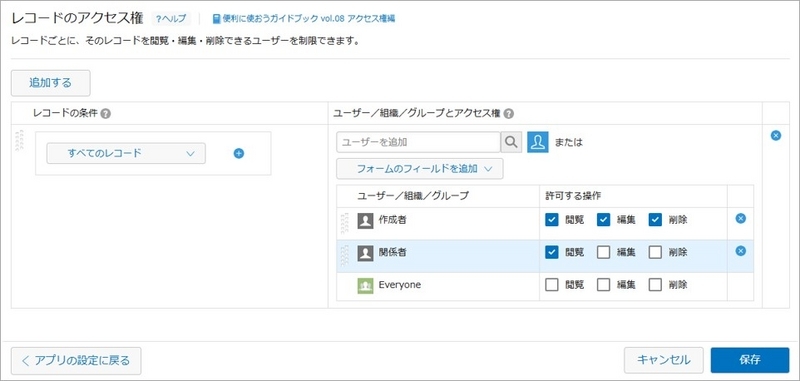Open the blue user picker icon
Viewport: 800px width, 381px height.
[x=538, y=142]
